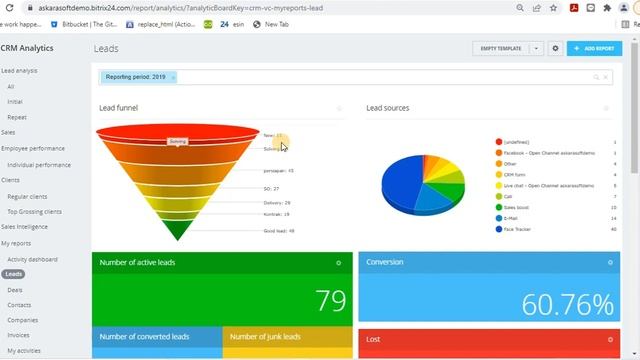Open Deals under My reports
640x360 pixels.
(15, 290)
